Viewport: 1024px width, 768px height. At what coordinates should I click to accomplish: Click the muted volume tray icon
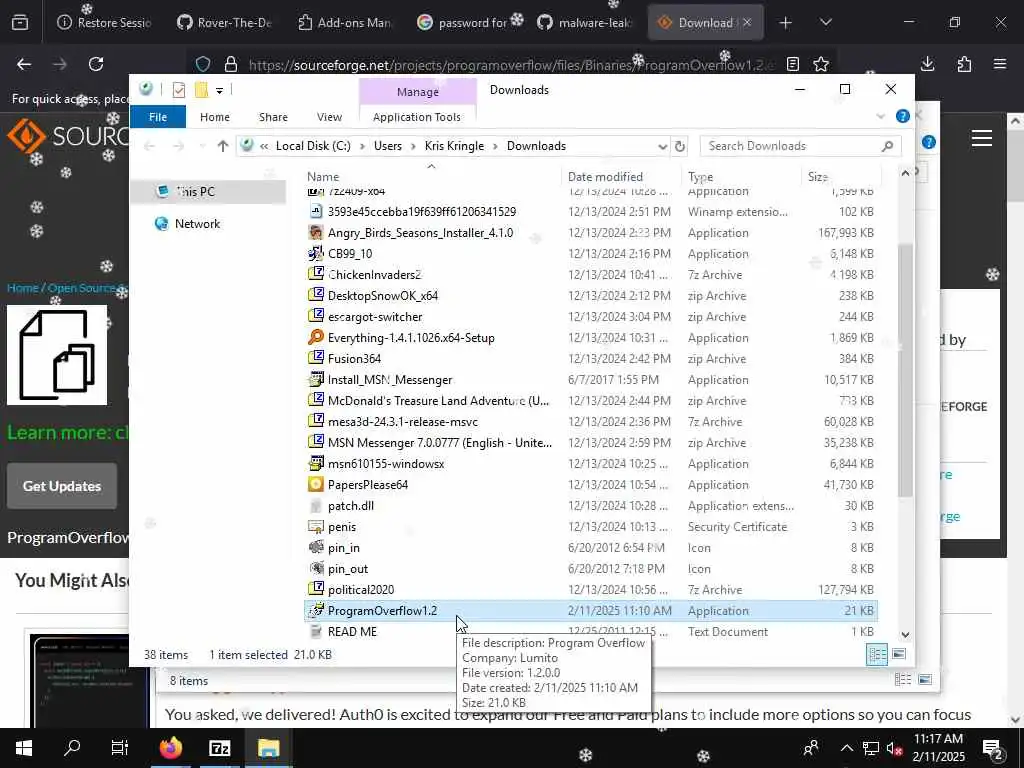pos(894,748)
